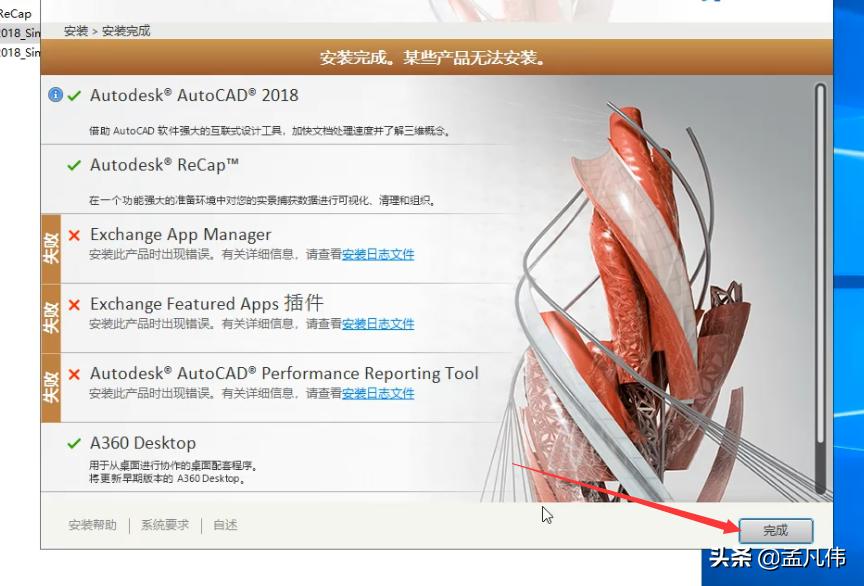This screenshot has height=586, width=864.
Task: Click the 018_Sin file entry behind the installer
Action: point(15,33)
